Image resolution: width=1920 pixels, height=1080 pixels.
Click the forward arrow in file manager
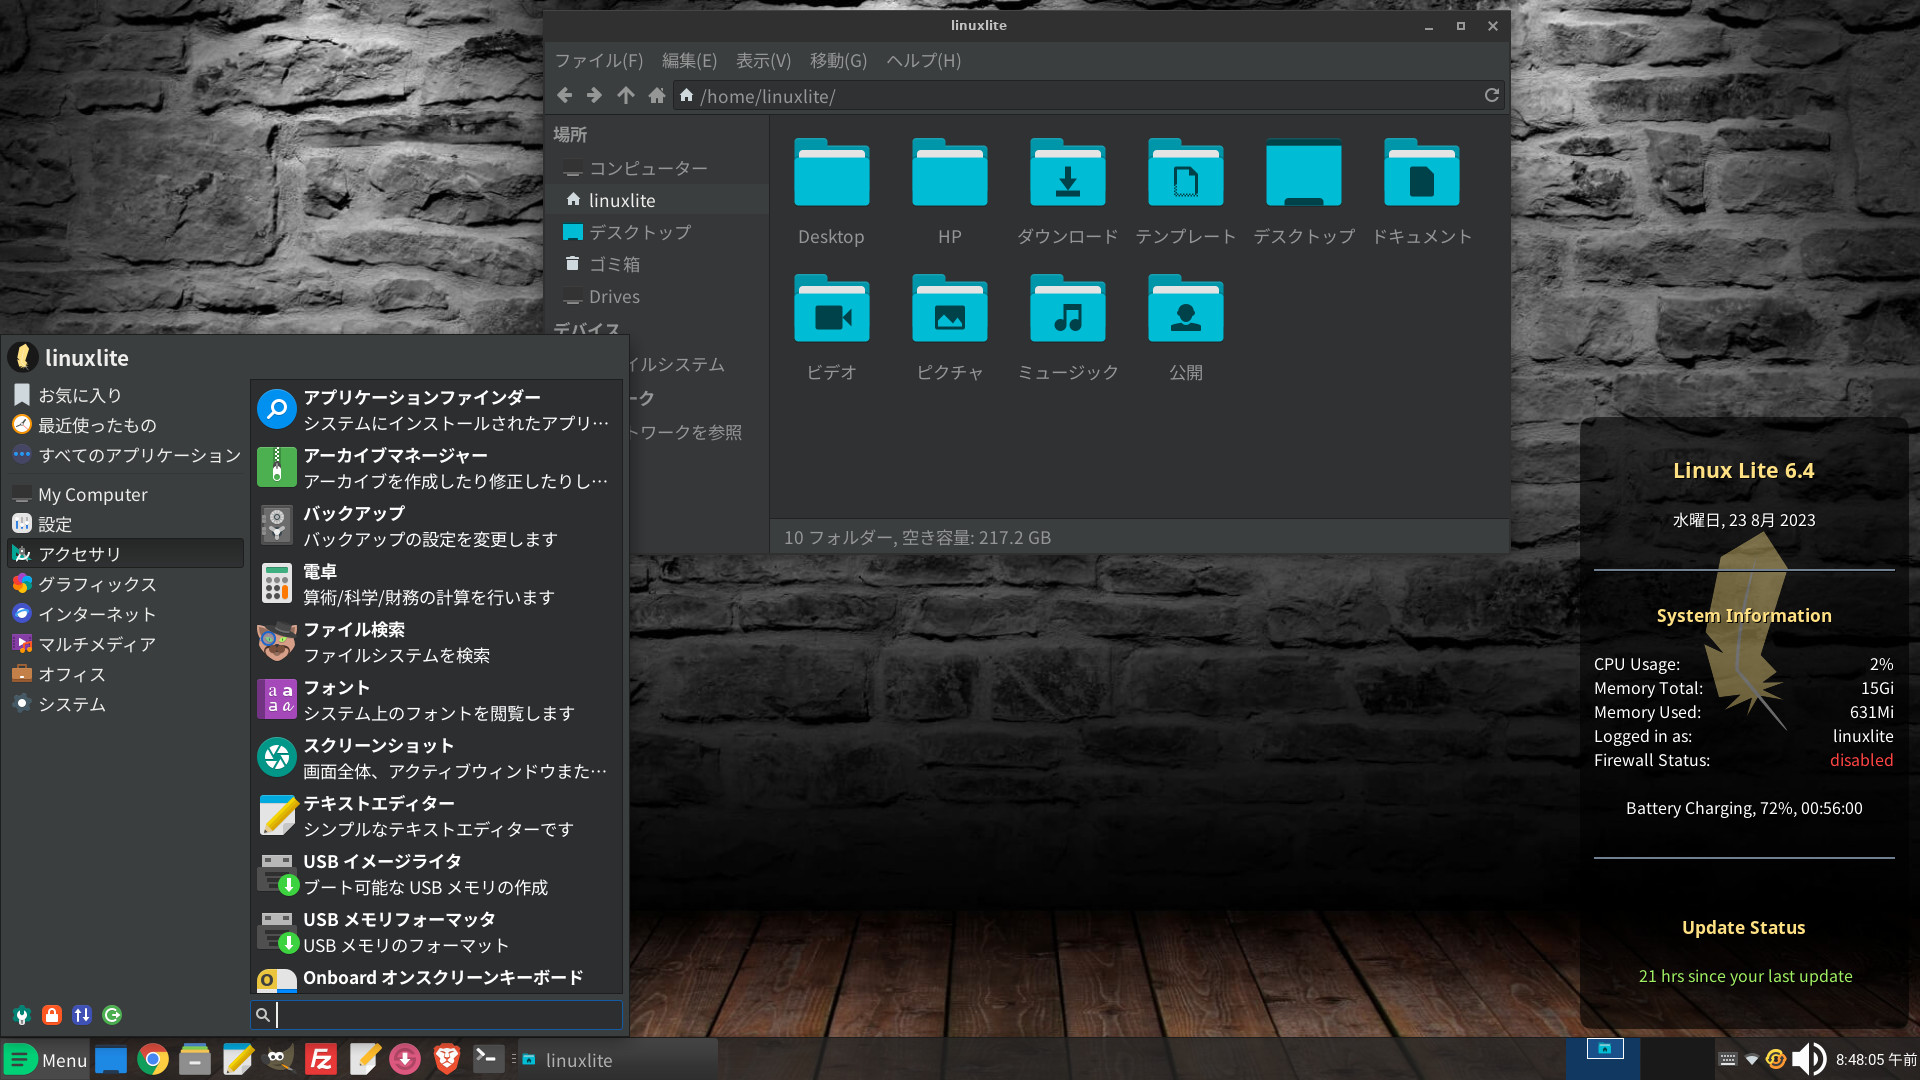point(594,95)
